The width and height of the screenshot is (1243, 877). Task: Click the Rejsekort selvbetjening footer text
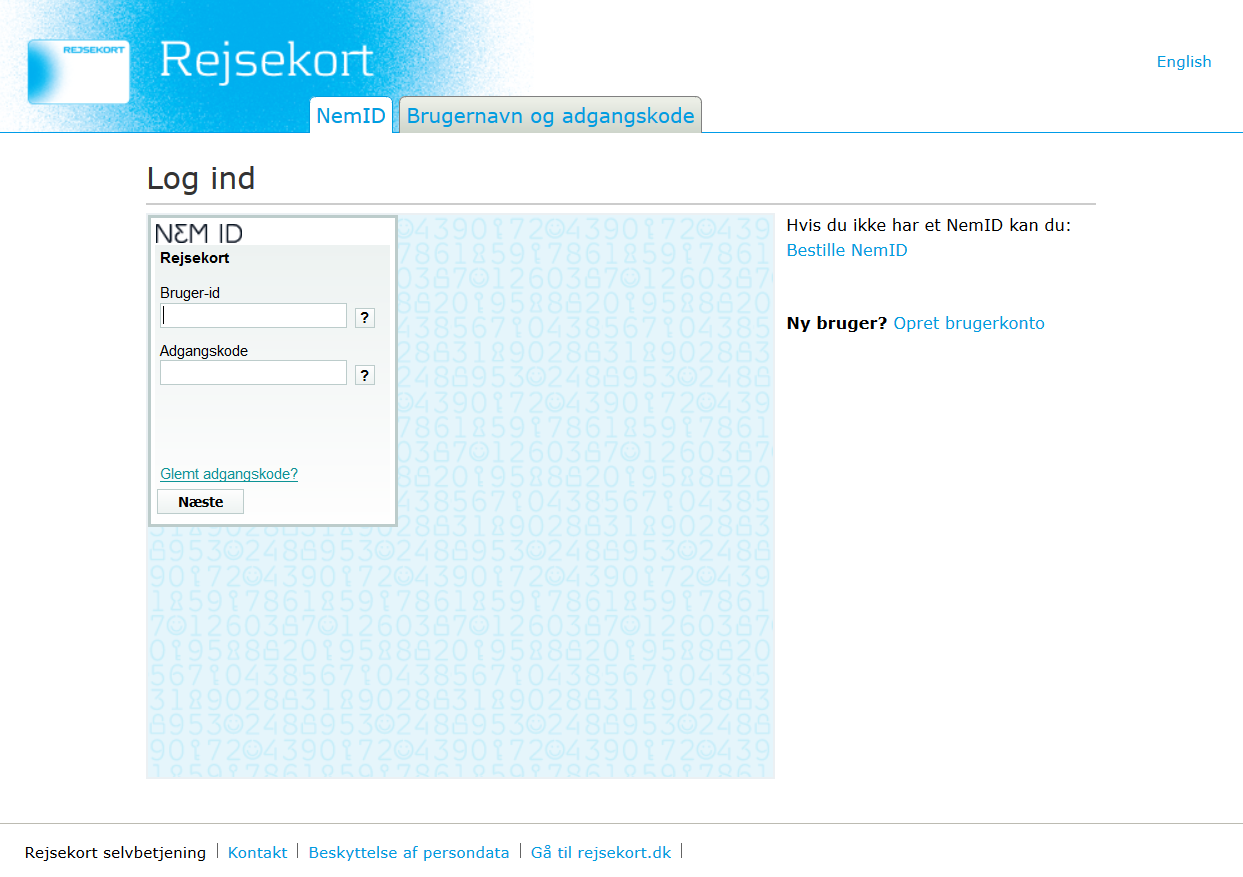click(x=115, y=852)
